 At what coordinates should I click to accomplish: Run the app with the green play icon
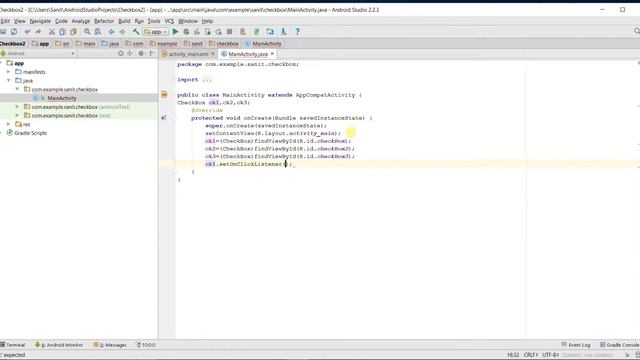pos(175,31)
